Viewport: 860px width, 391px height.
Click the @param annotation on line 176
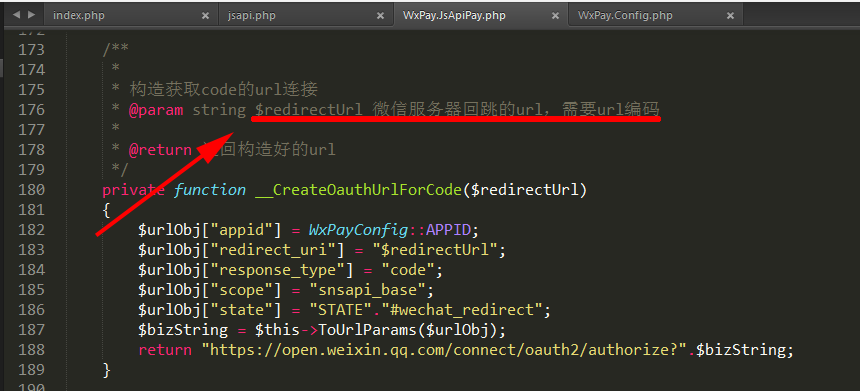[x=156, y=110]
